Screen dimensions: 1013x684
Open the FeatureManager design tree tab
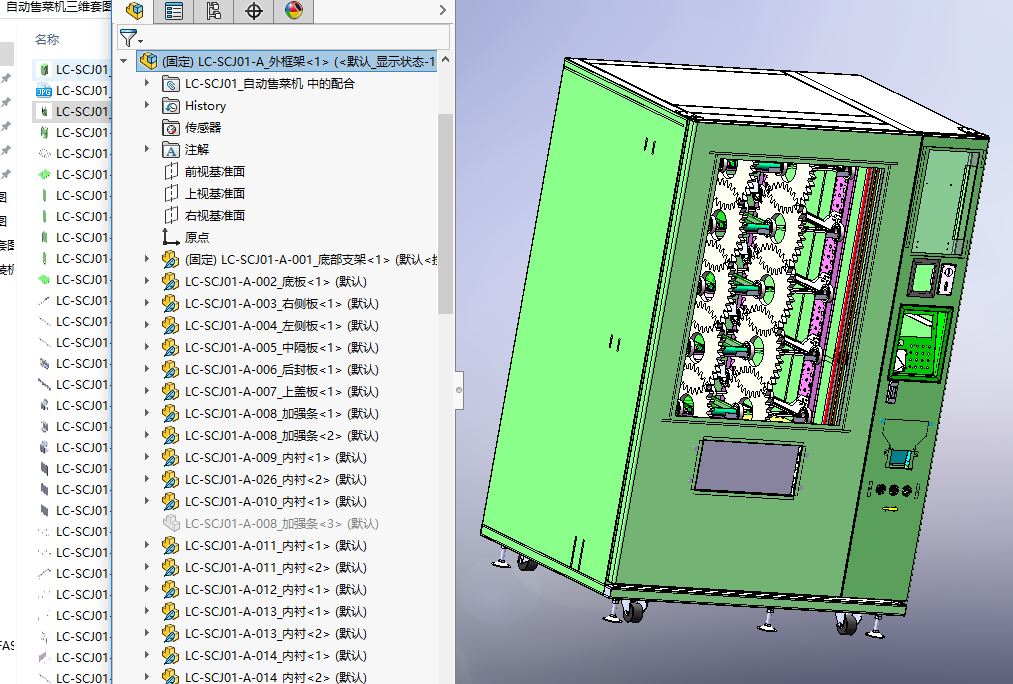pyautogui.click(x=134, y=11)
